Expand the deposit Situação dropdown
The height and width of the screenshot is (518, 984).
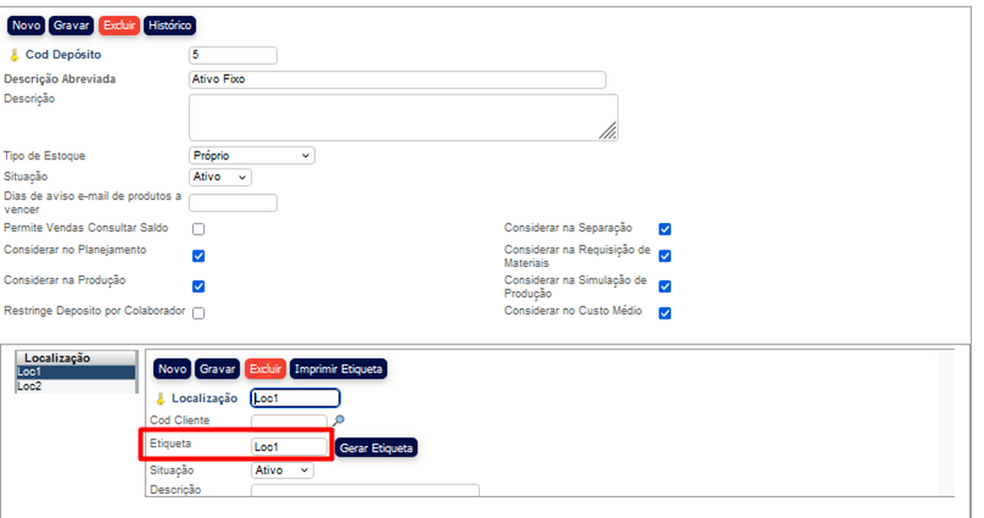click(220, 177)
